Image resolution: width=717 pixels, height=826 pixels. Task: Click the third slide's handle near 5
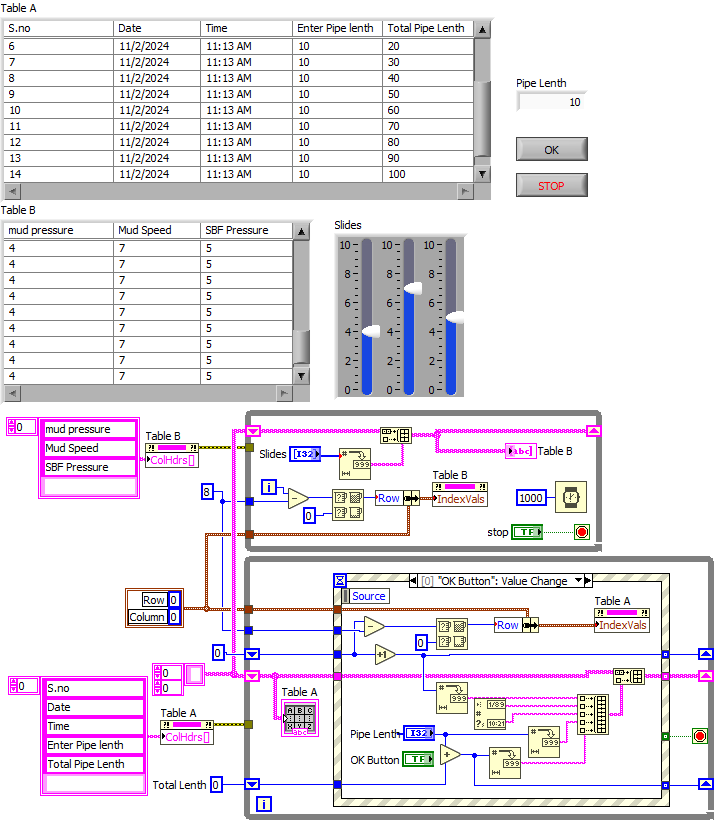pyautogui.click(x=455, y=317)
